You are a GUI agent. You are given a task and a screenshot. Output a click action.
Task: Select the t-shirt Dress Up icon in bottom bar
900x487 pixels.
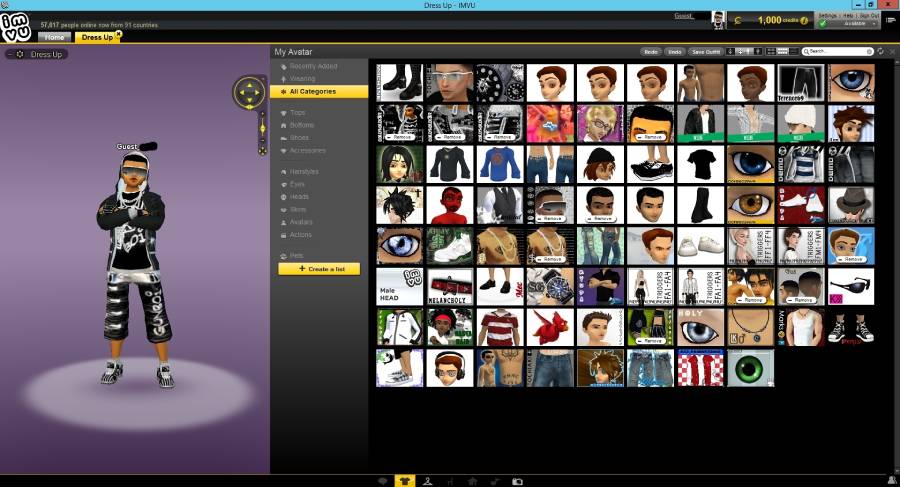coord(405,481)
